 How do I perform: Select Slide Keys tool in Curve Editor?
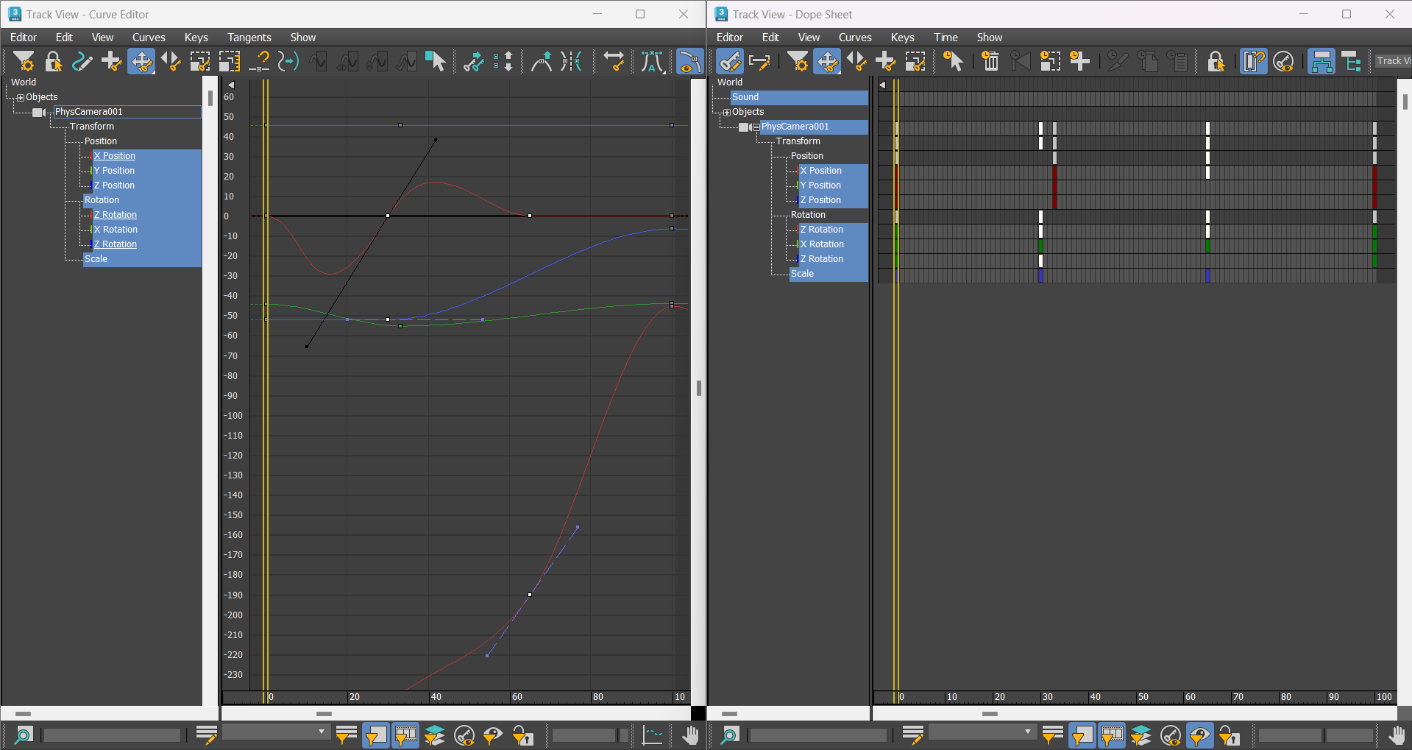(171, 61)
